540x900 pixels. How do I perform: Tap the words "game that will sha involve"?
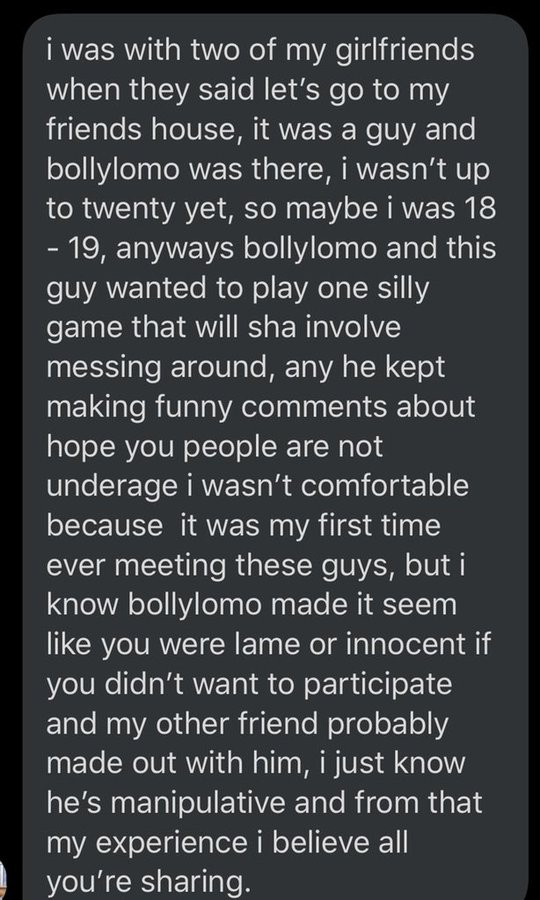point(223,329)
